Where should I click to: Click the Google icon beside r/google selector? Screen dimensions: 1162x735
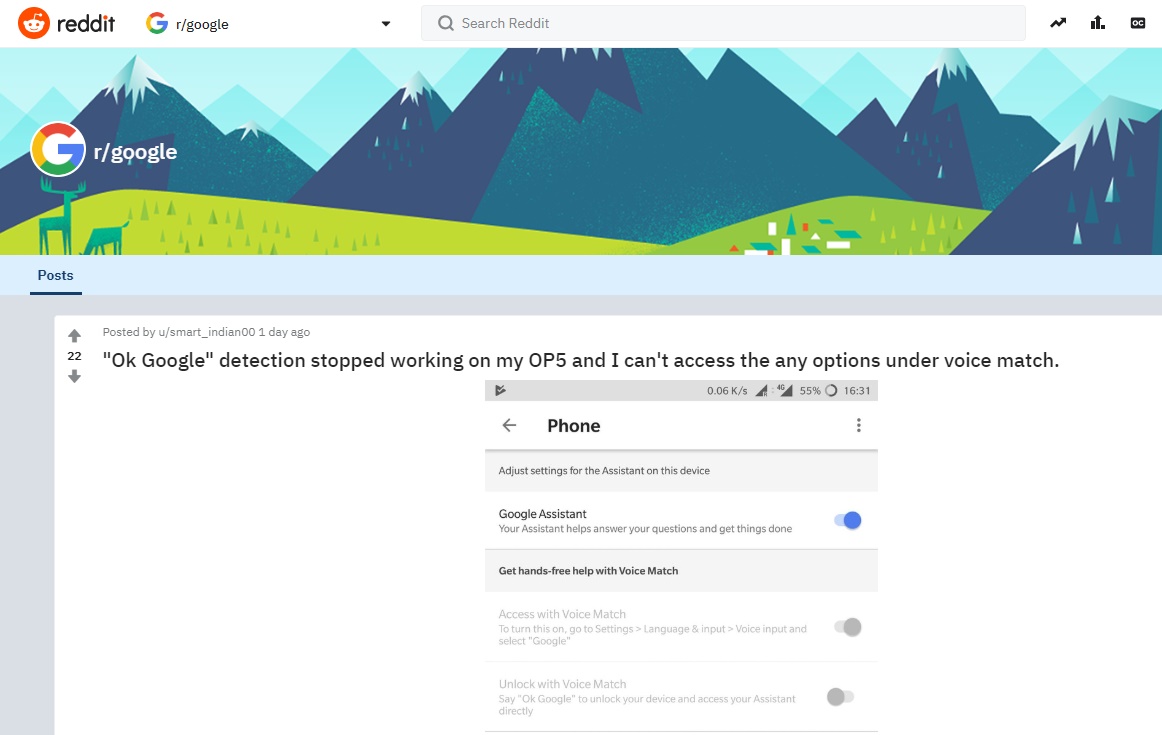pos(157,24)
